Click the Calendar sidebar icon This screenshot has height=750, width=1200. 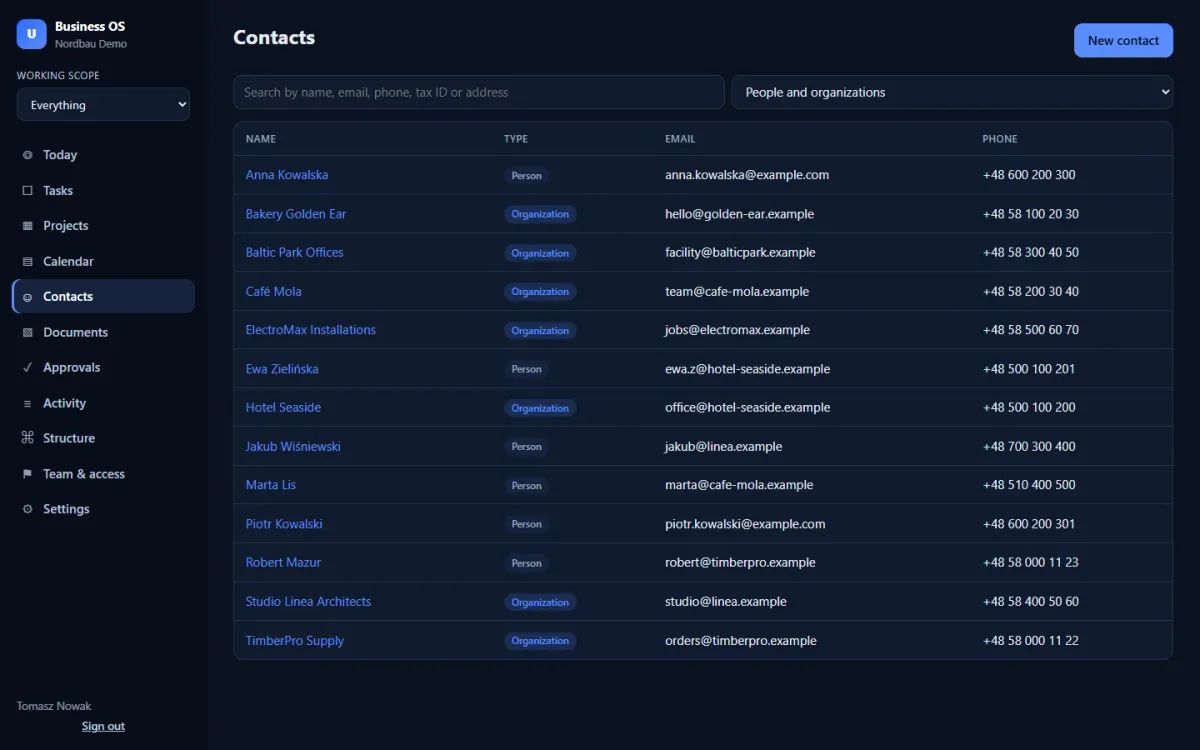27,261
